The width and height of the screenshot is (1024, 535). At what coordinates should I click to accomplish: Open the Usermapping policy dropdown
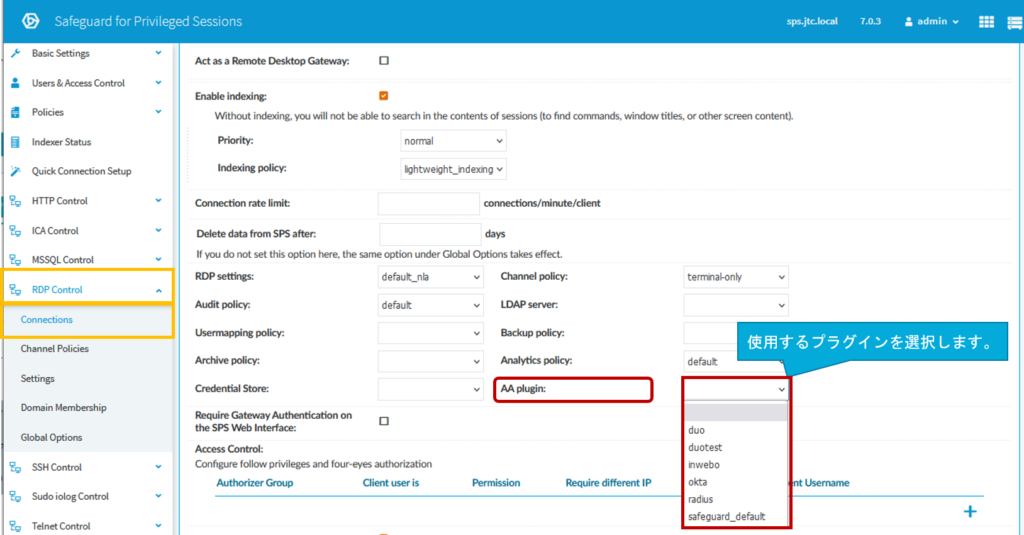pos(430,333)
